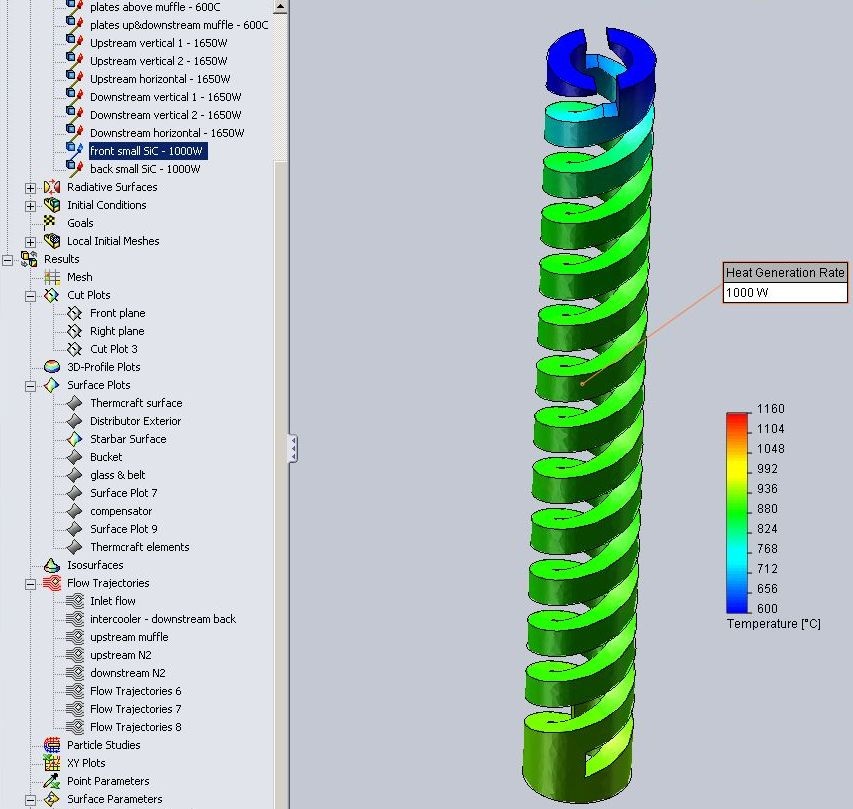Click the tree scrollbar up arrow
The image size is (853, 809).
click(280, 7)
